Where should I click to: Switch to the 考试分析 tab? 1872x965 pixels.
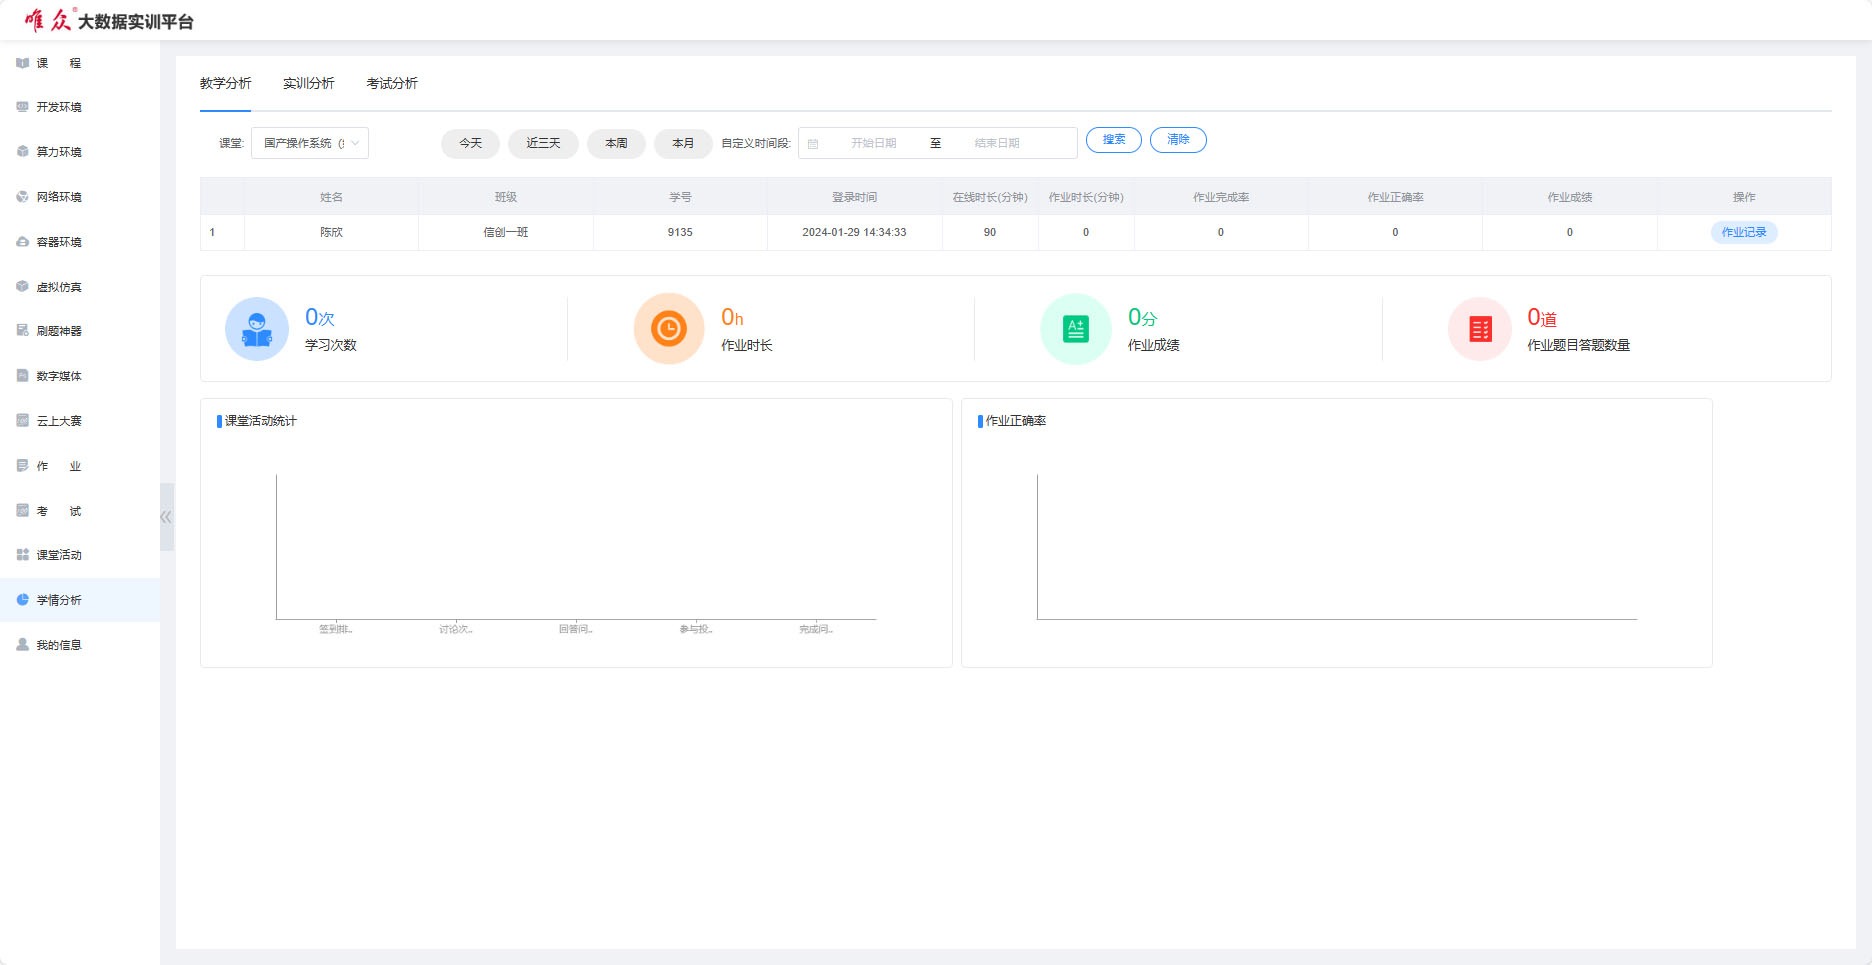[392, 84]
